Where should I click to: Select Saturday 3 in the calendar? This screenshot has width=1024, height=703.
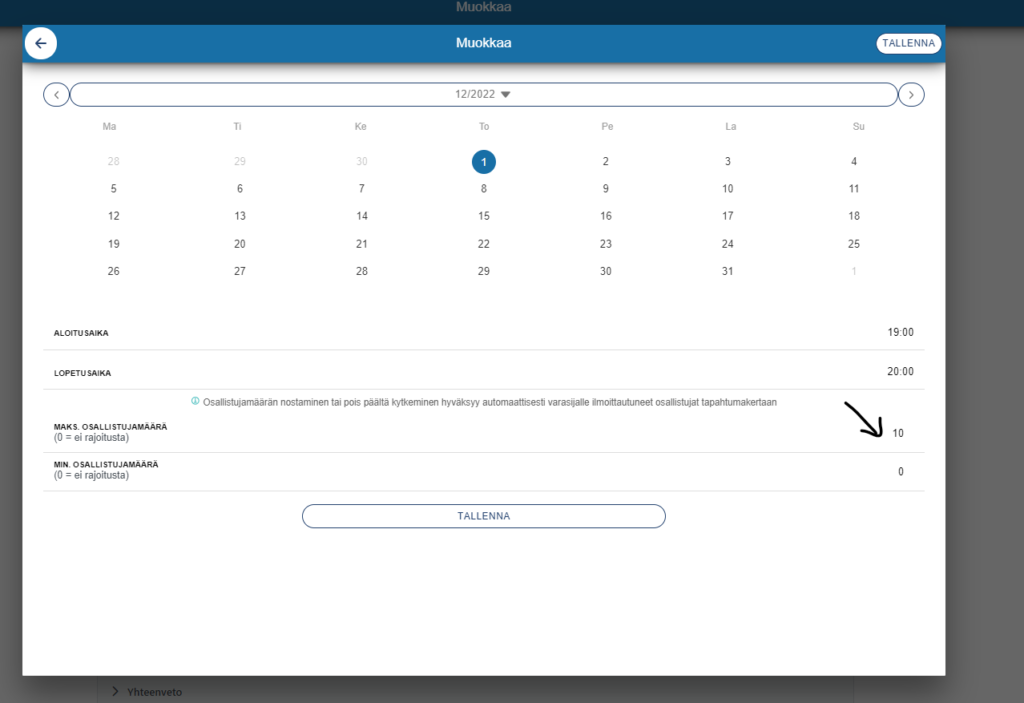(728, 161)
